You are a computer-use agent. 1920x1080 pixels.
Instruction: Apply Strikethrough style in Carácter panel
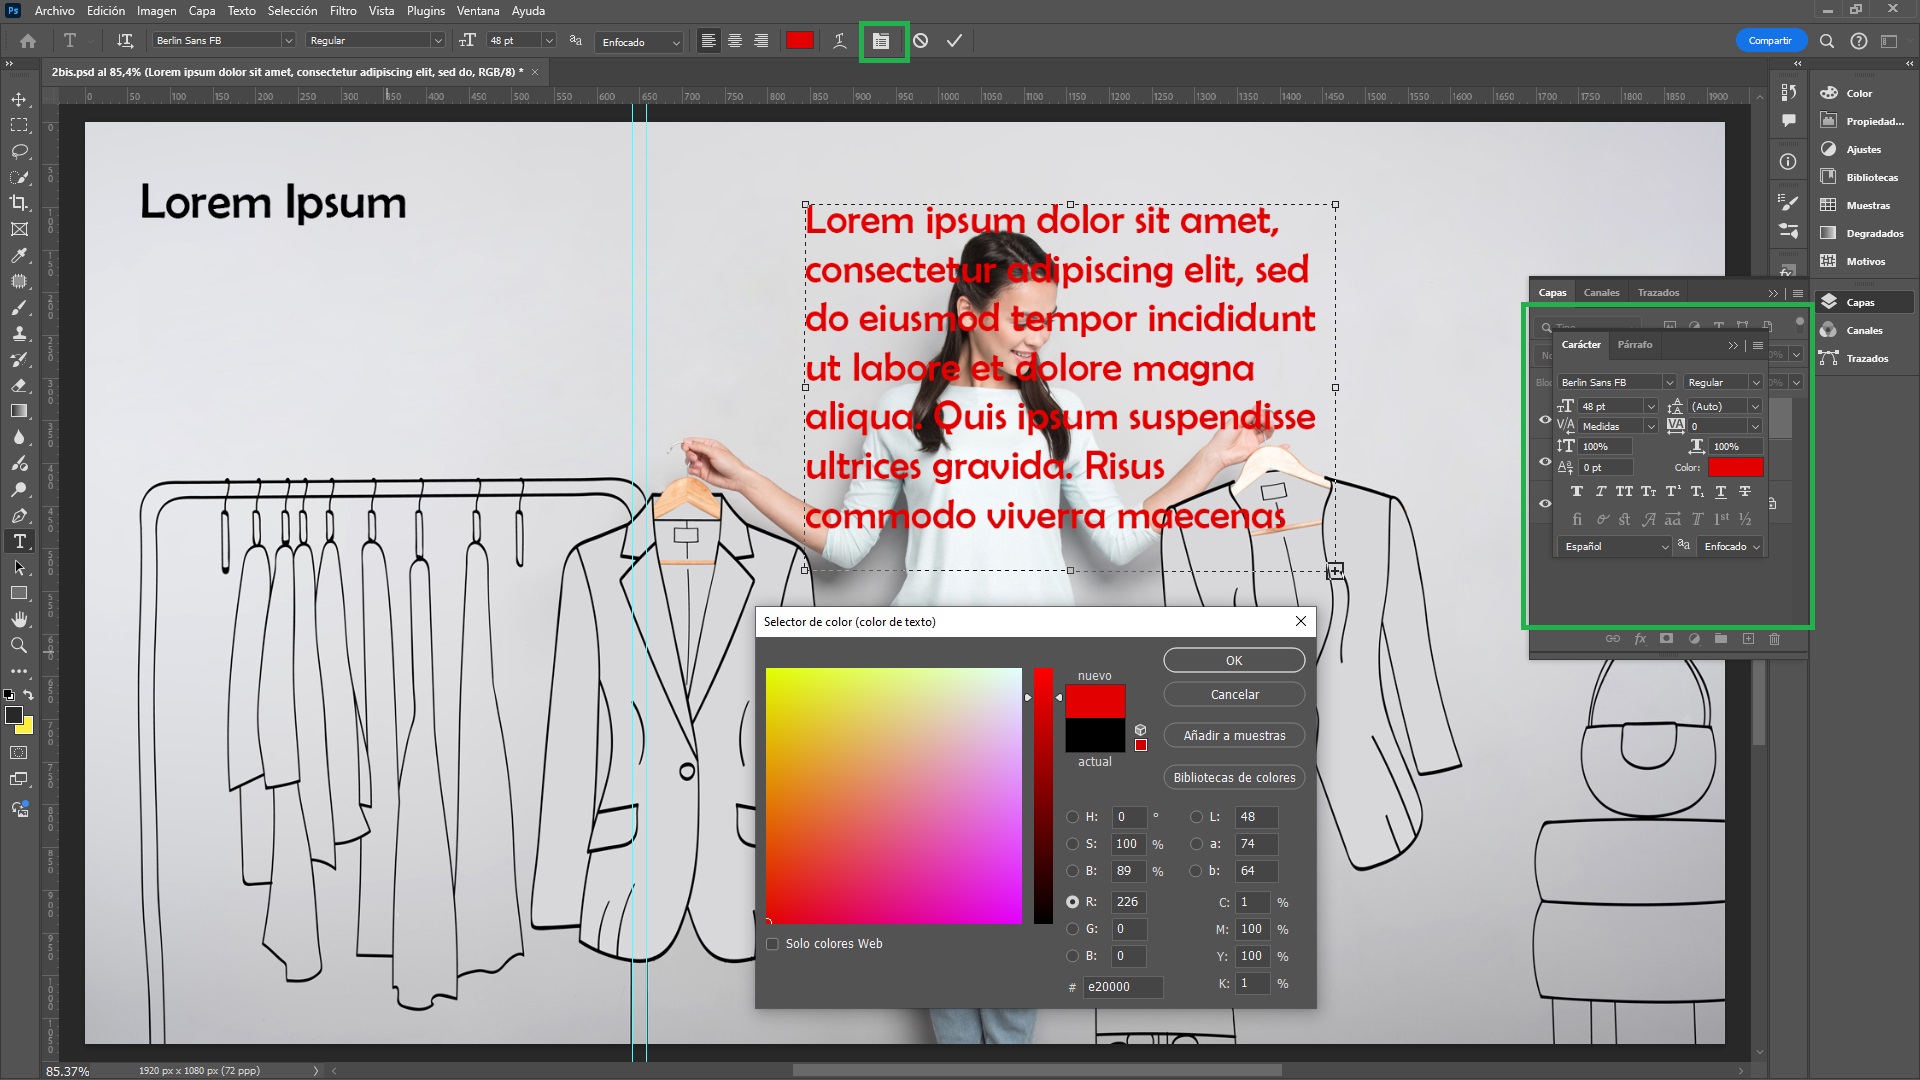[1745, 491]
